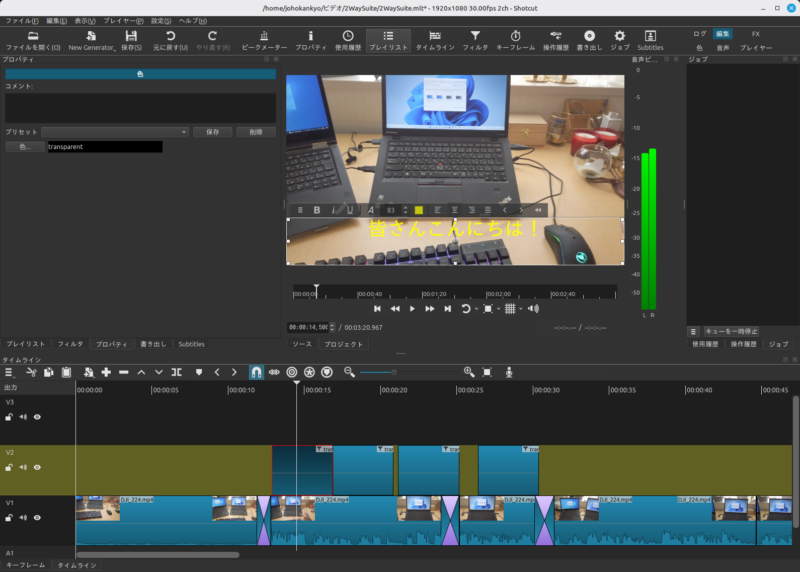Hide track V2 using its eye icon
This screenshot has height=572, width=800.
37,467
